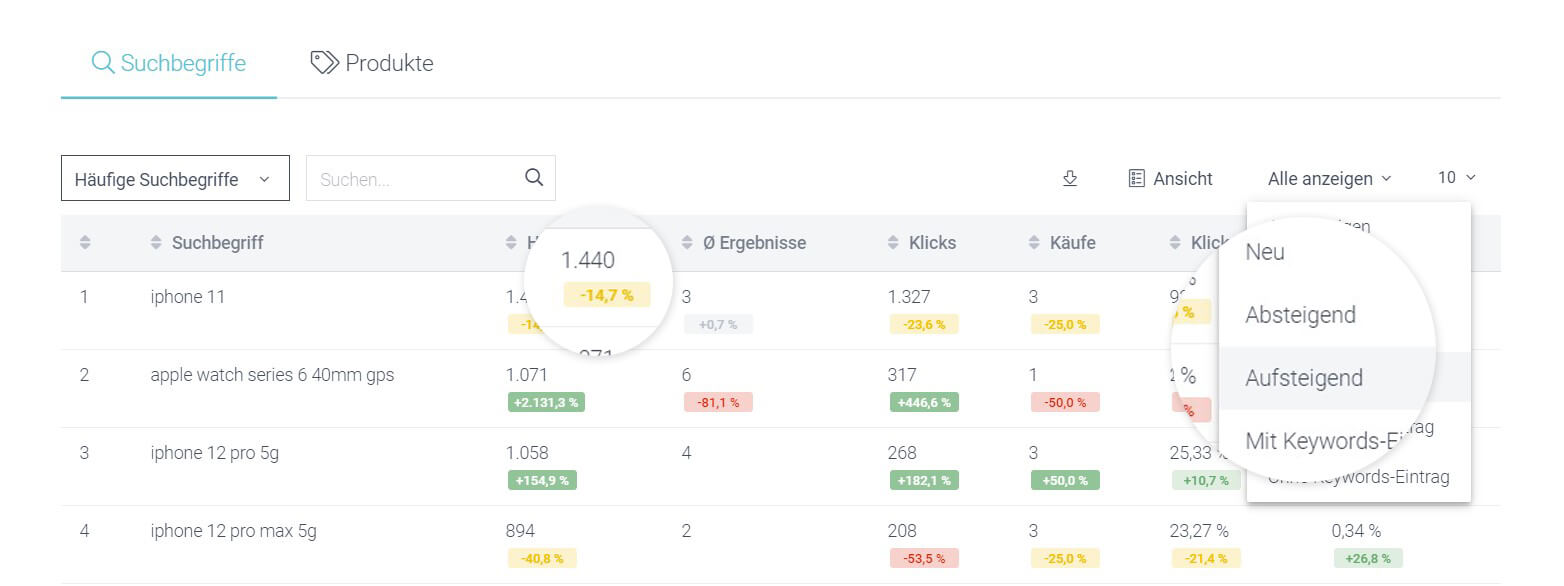Choose Aufsteigend from the filter options
Image resolution: width=1564 pixels, height=586 pixels.
pyautogui.click(x=1305, y=378)
